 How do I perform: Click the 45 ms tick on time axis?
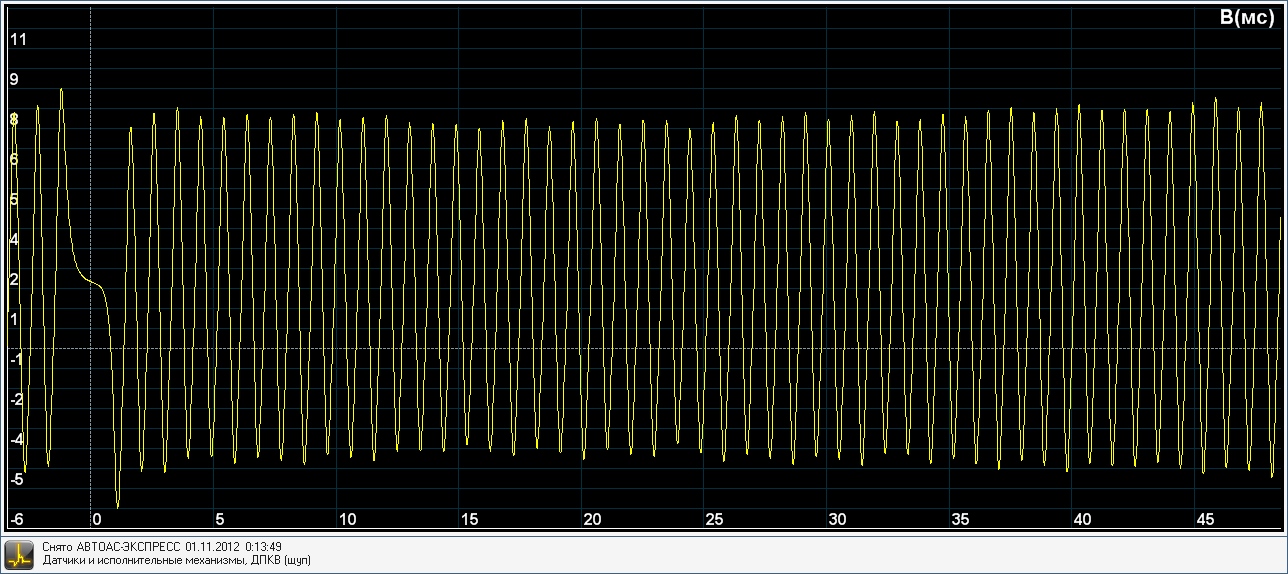click(1205, 520)
